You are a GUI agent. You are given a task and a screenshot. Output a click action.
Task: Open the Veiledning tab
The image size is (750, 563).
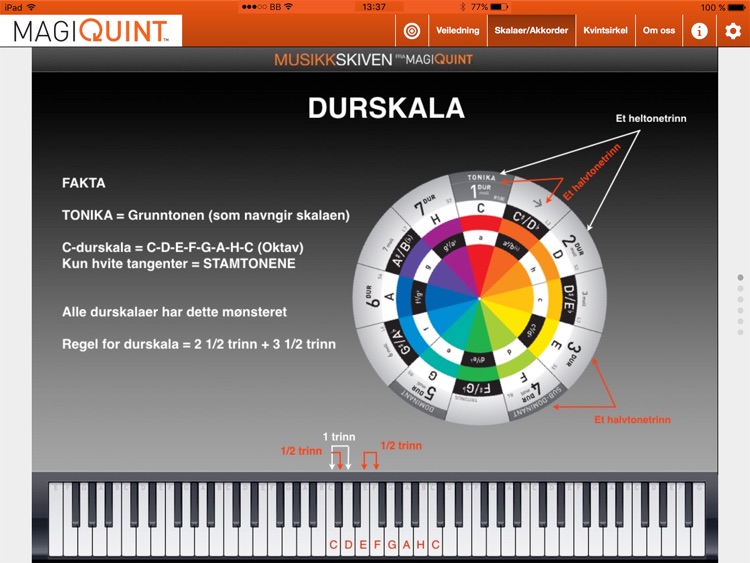pyautogui.click(x=458, y=31)
